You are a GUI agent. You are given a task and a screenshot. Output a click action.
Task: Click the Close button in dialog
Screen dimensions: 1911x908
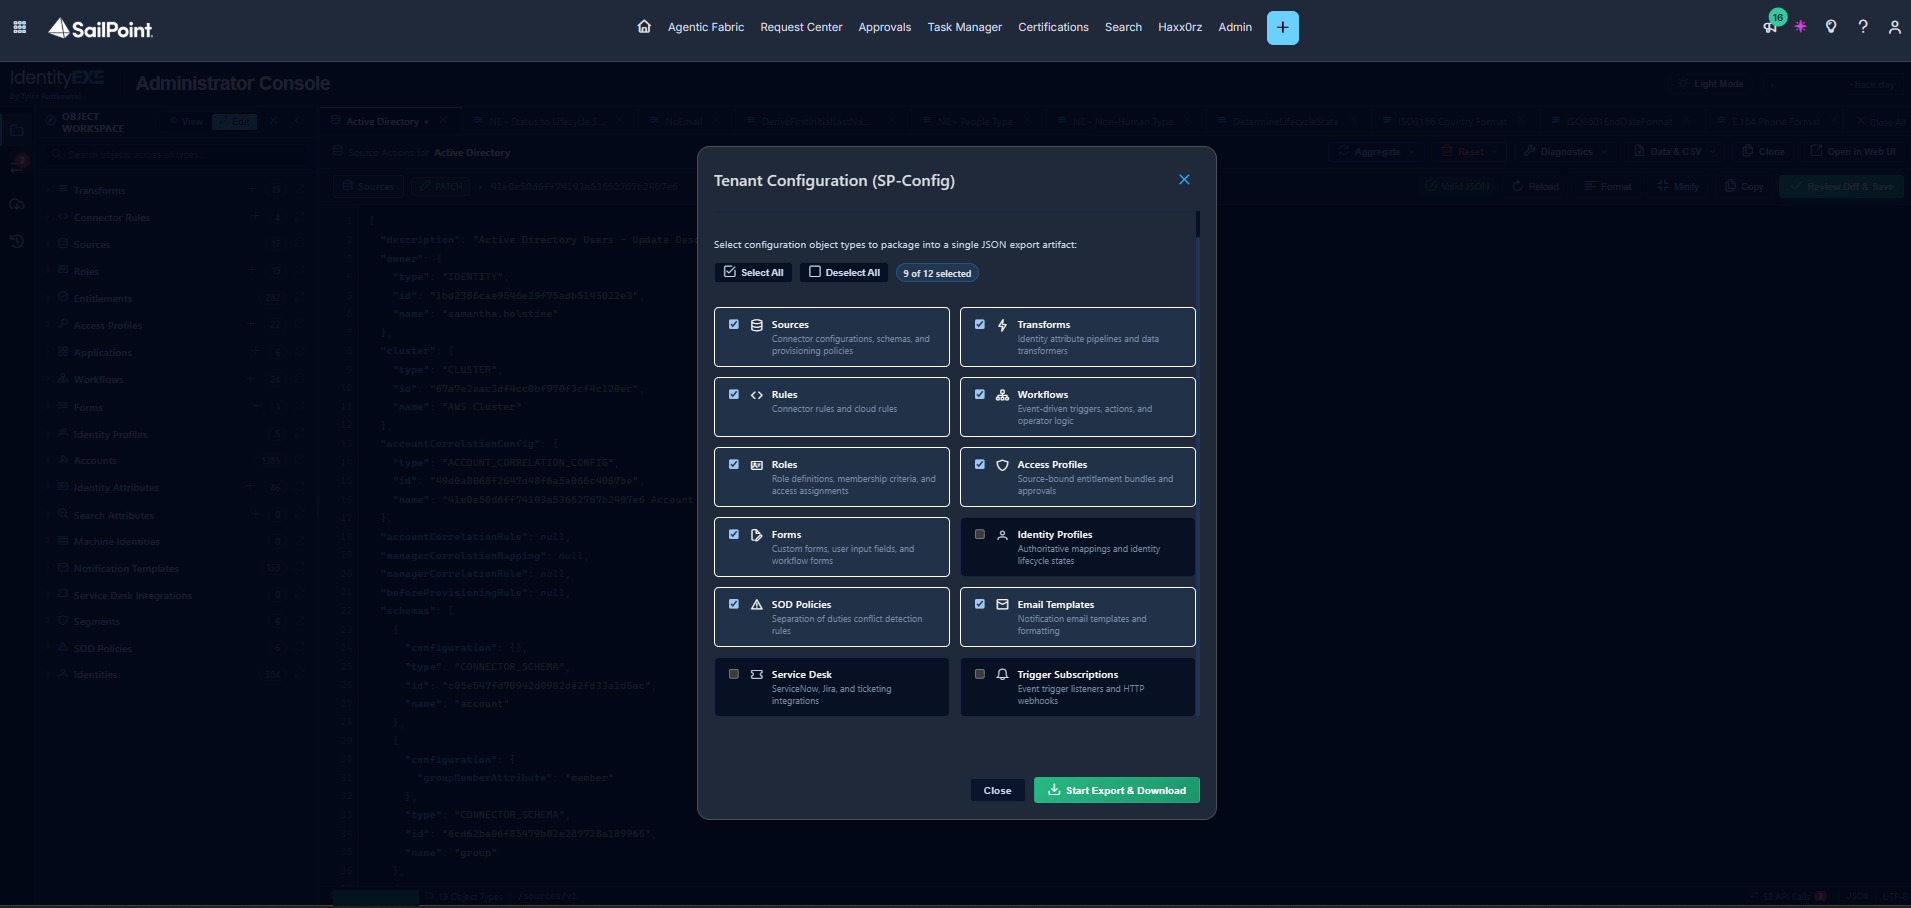tap(997, 790)
